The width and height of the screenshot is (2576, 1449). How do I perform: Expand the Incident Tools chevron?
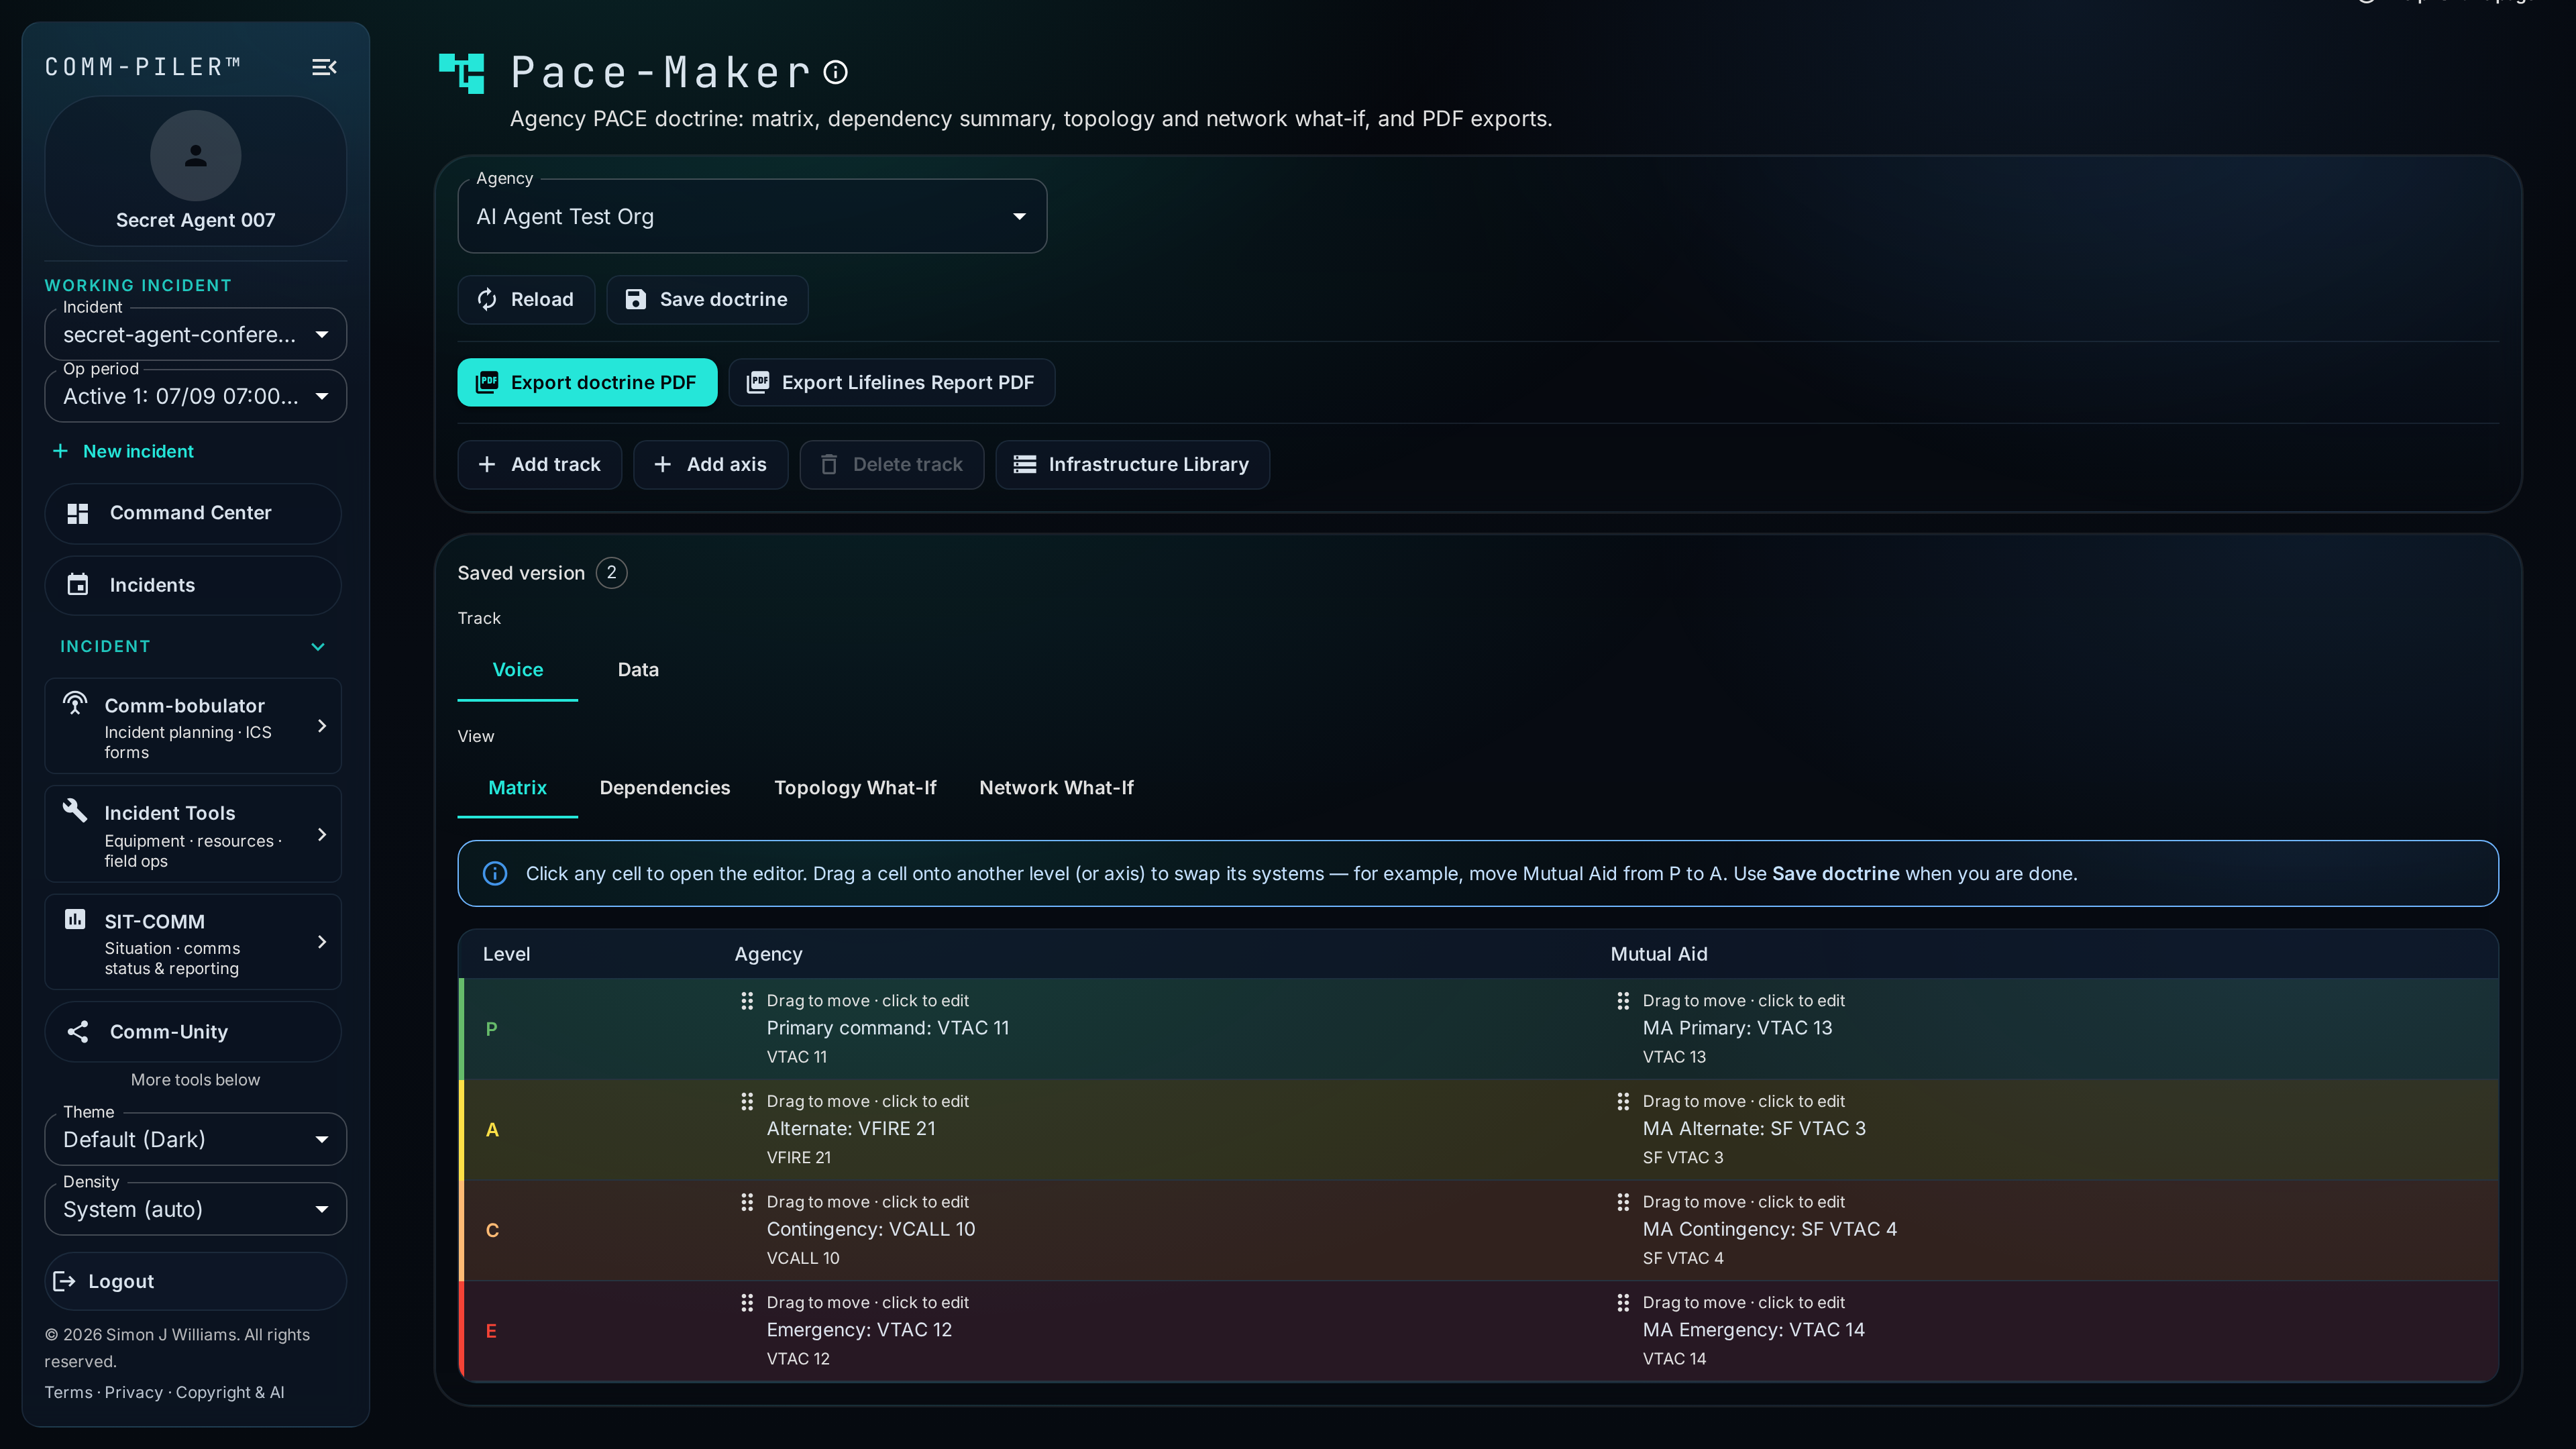tap(322, 834)
